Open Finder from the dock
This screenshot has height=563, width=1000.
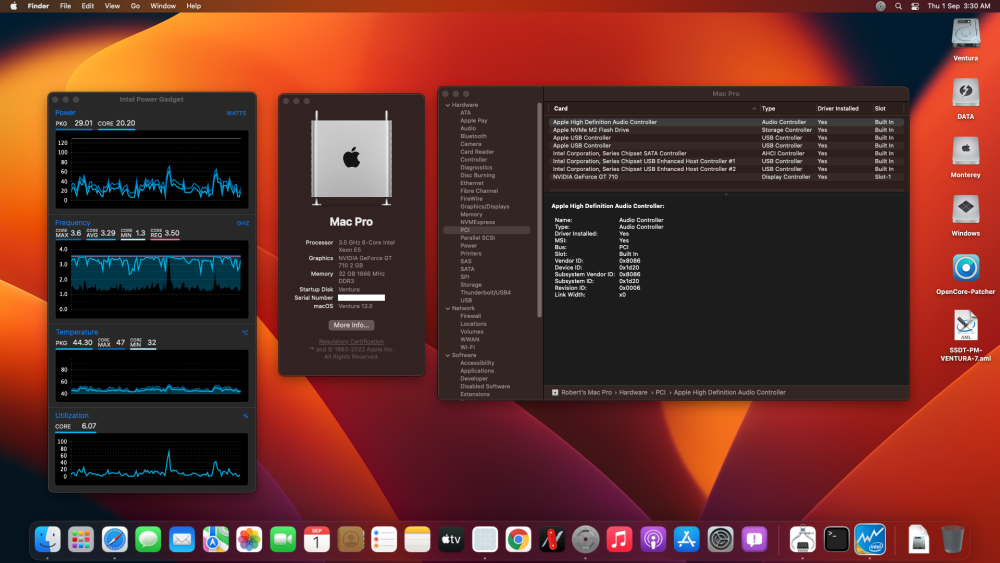tap(47, 539)
